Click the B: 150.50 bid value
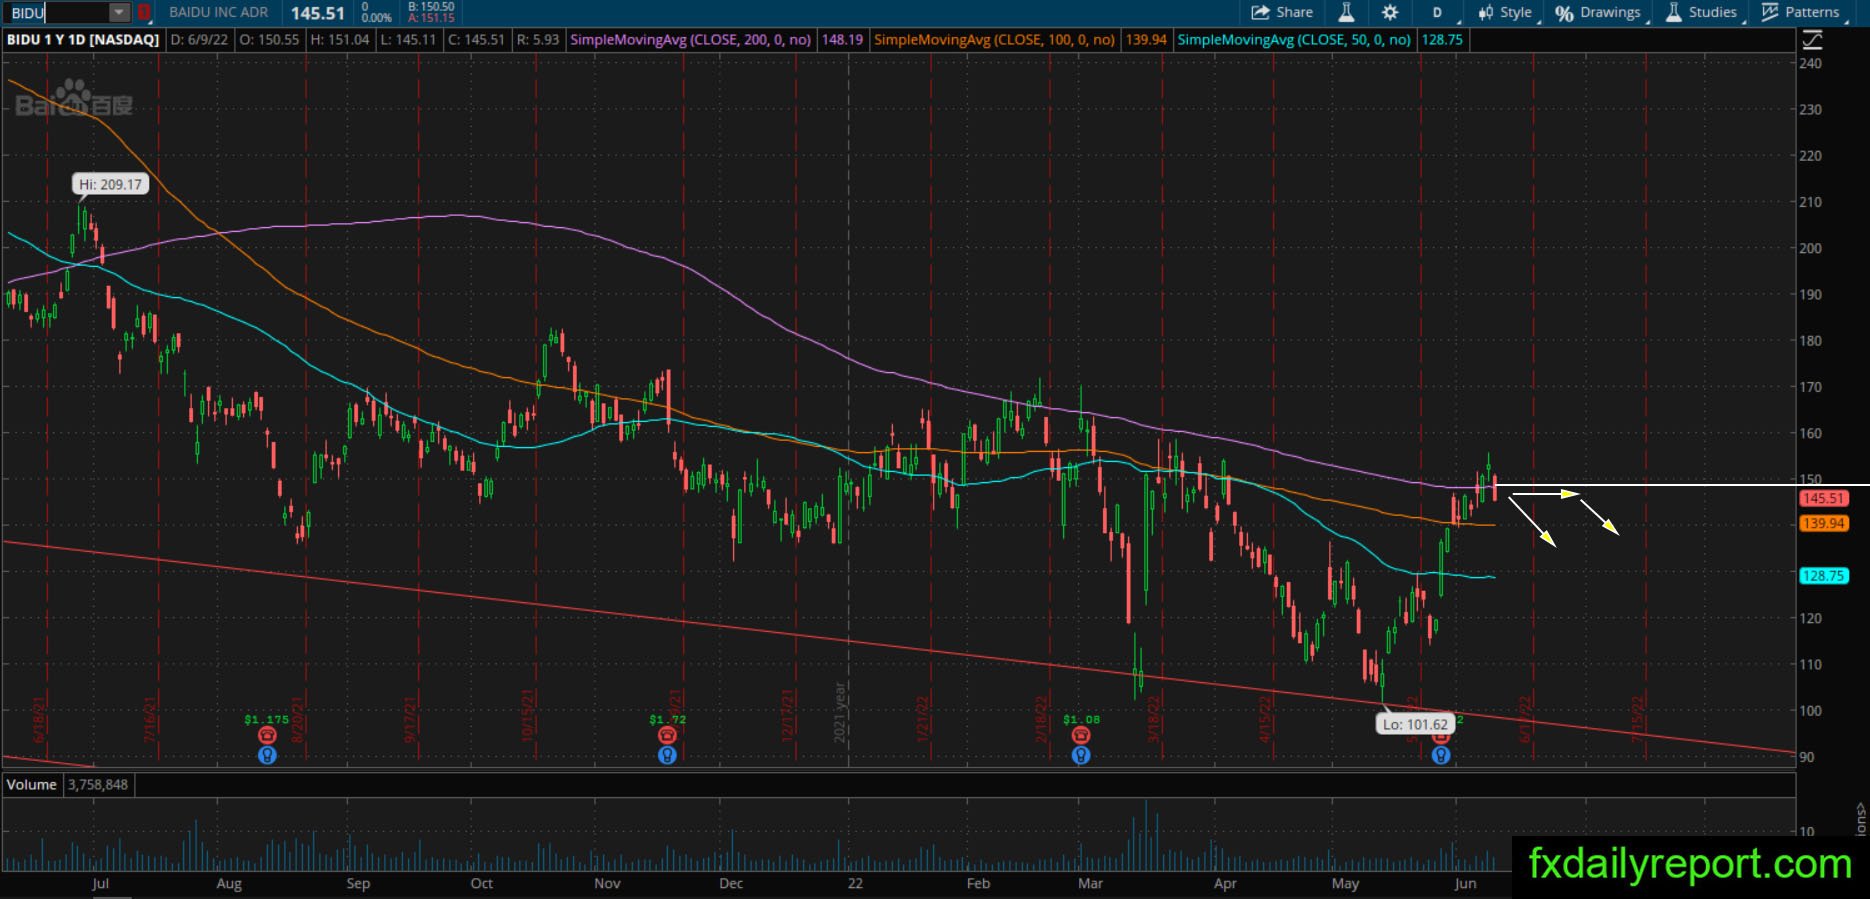The height and width of the screenshot is (899, 1870). [431, 6]
